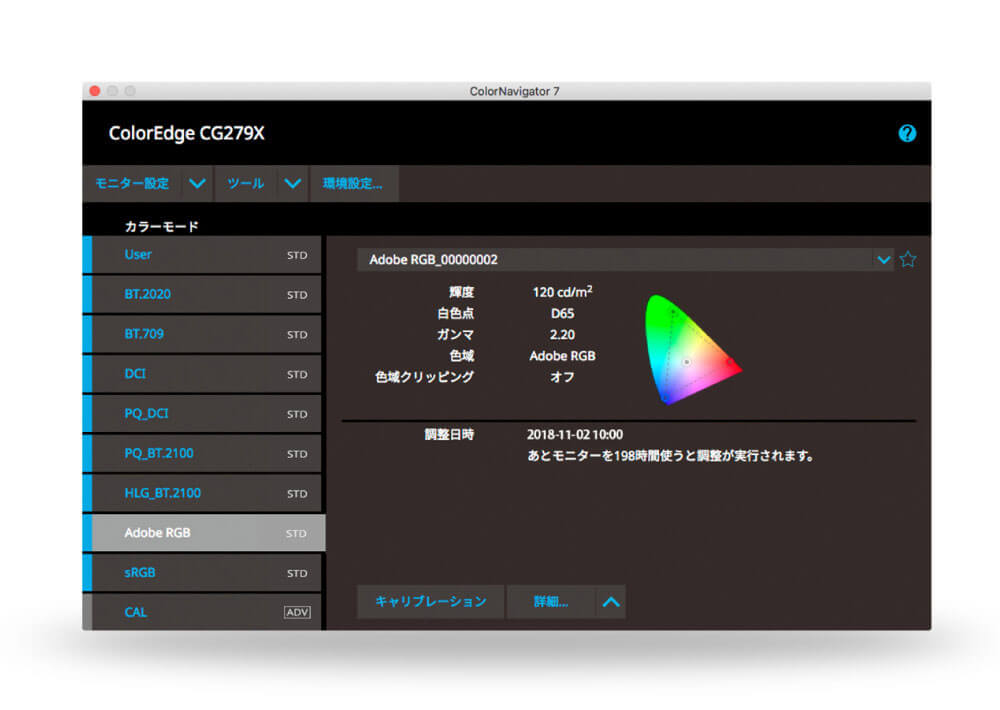Click the 2018-11-02 10:00 adjustment date
Image resolution: width=1000 pixels, height=710 pixels.
pyautogui.click(x=575, y=434)
